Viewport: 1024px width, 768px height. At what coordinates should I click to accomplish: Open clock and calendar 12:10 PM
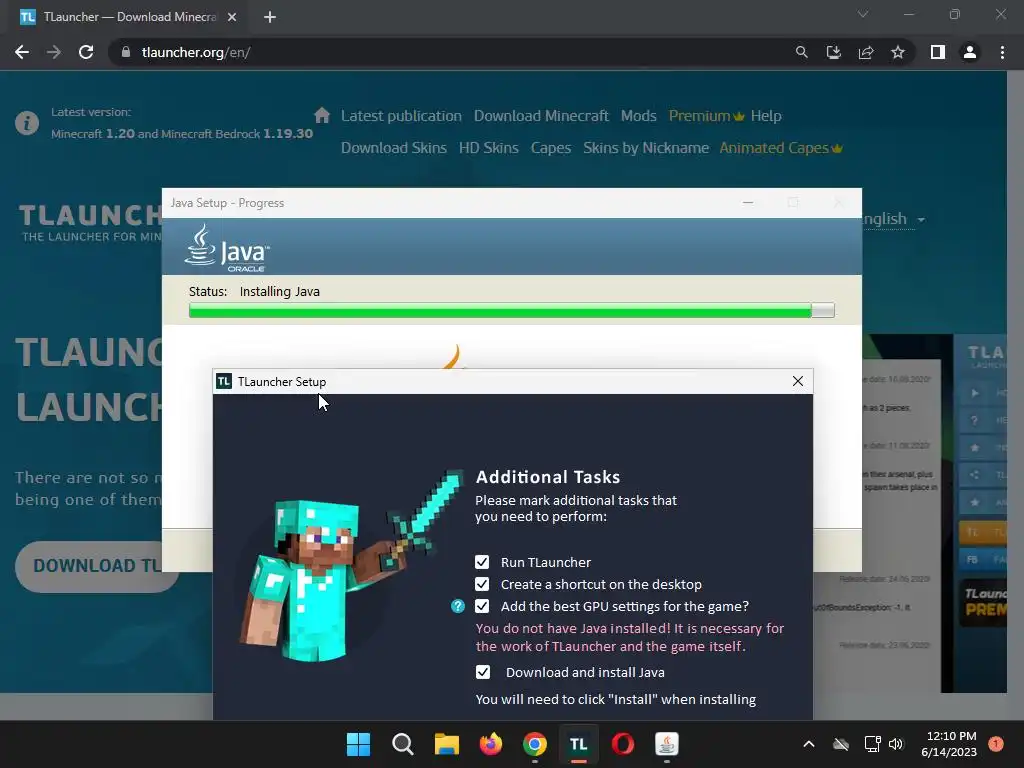949,744
